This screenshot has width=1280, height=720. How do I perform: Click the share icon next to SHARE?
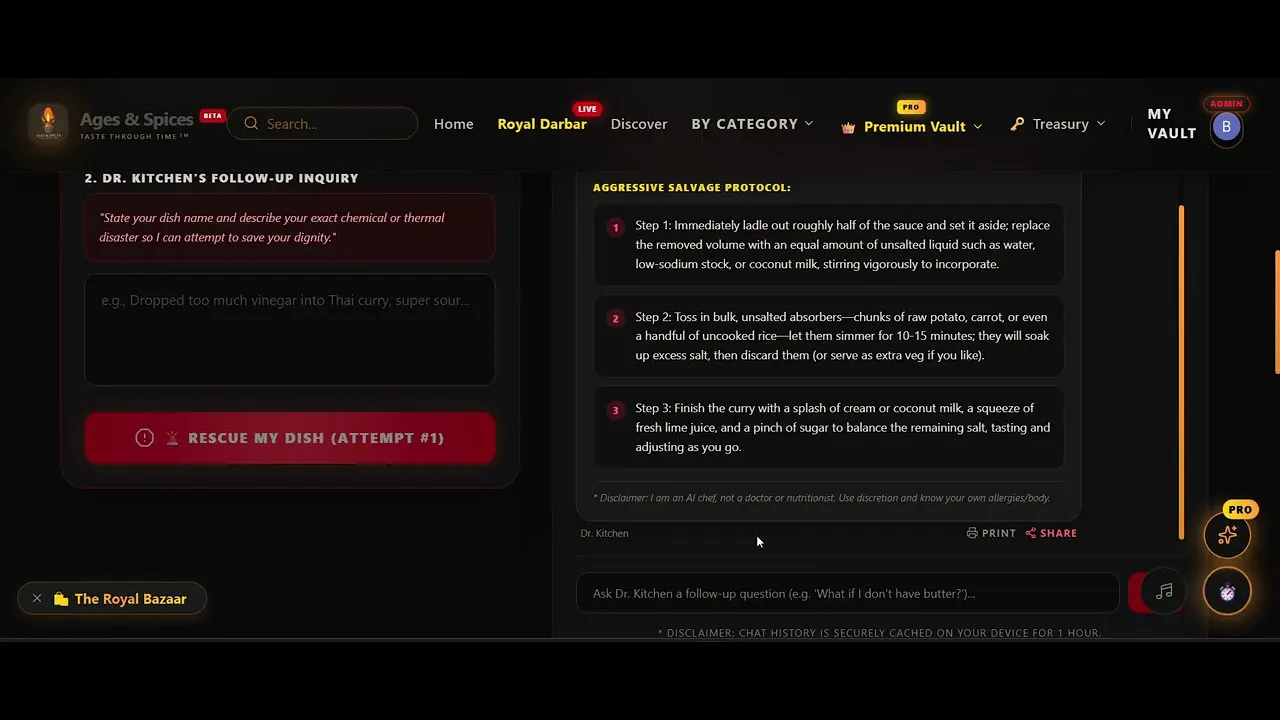click(x=1031, y=533)
